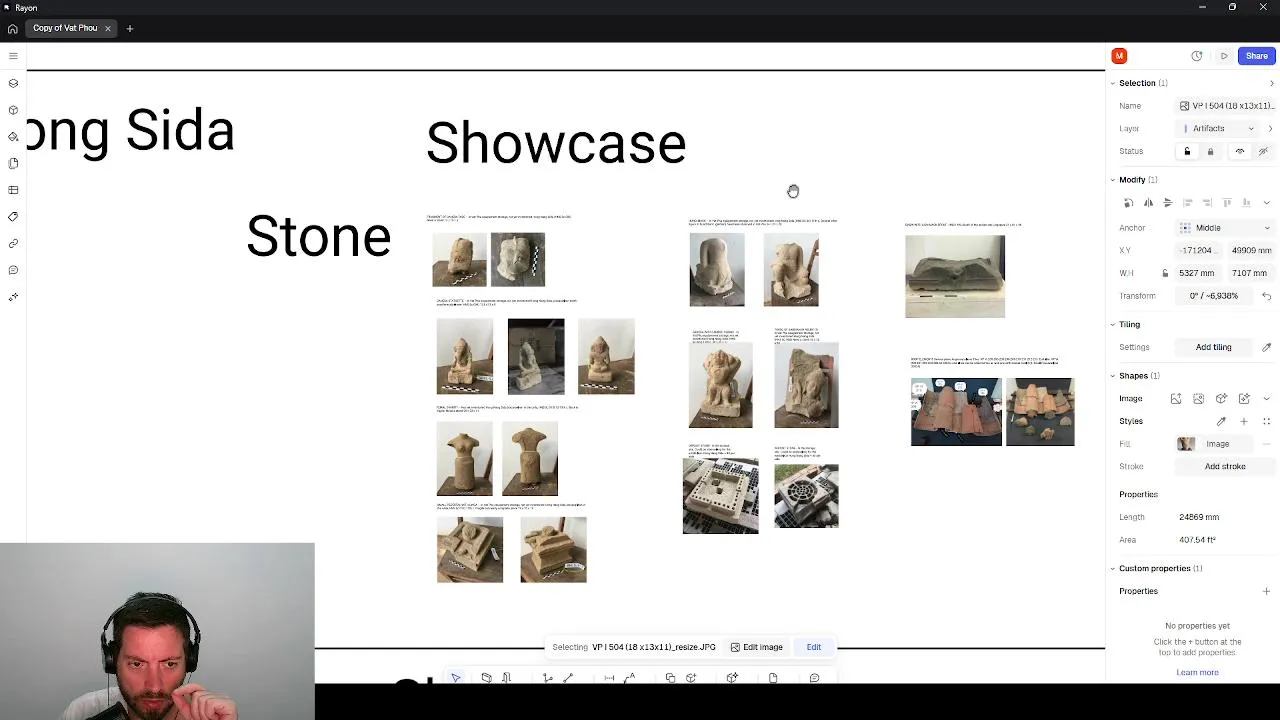1280x720 pixels.
Task: Open the styles grid icon
Action: click(x=1266, y=421)
